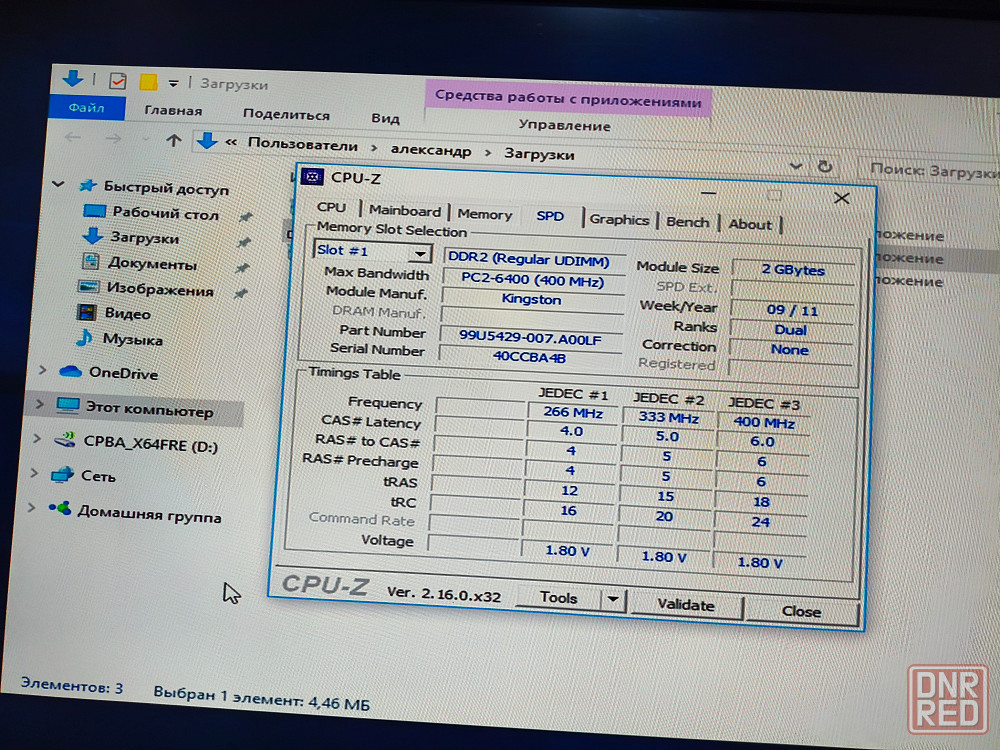Viewport: 1000px width, 750px height.
Task: Click the Рабочий стол desktop shortcut
Action: [x=165, y=213]
